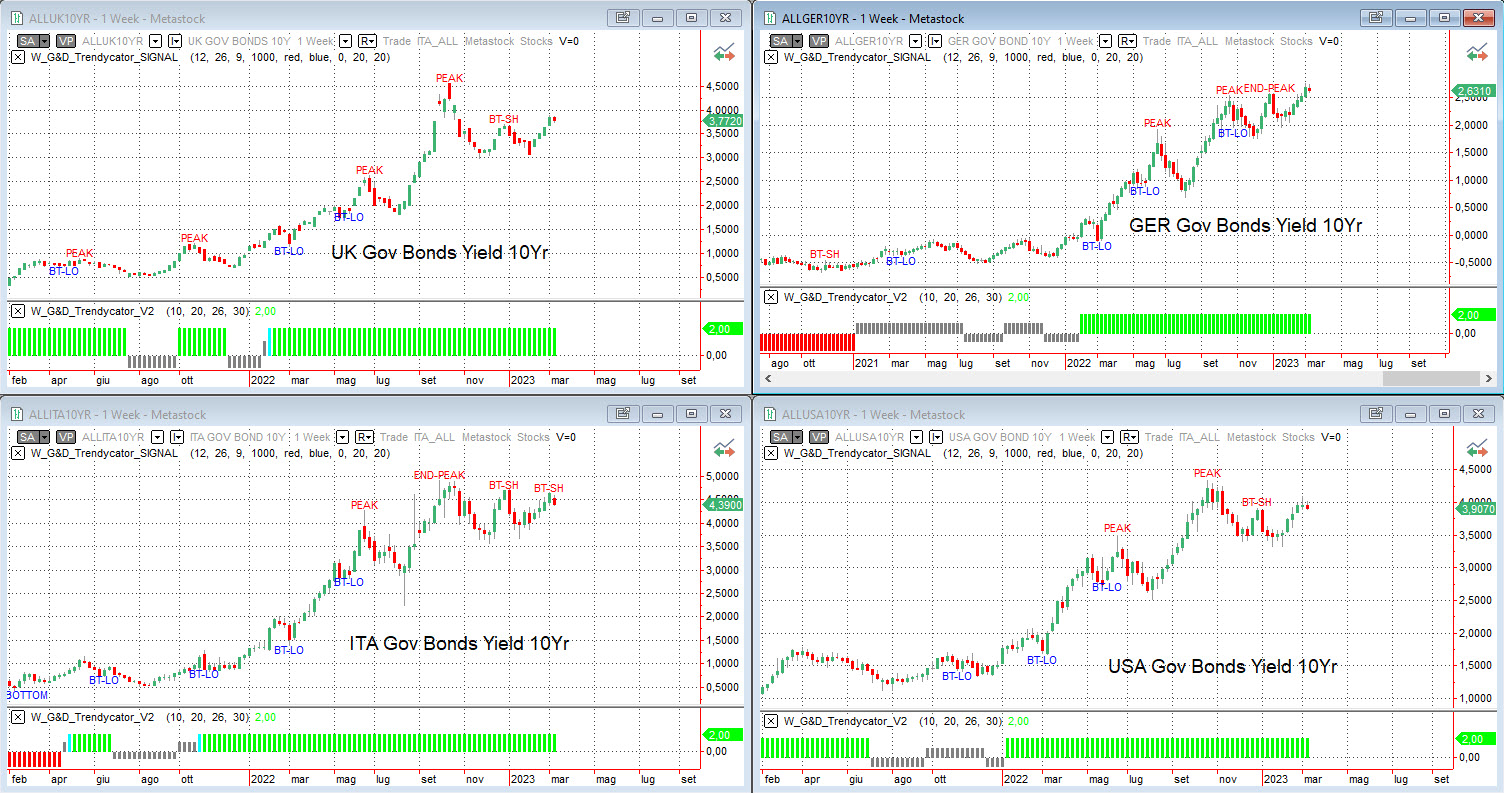Click the 'USA Gov Bonds Yield 10Yr' text label

[x=1222, y=666]
